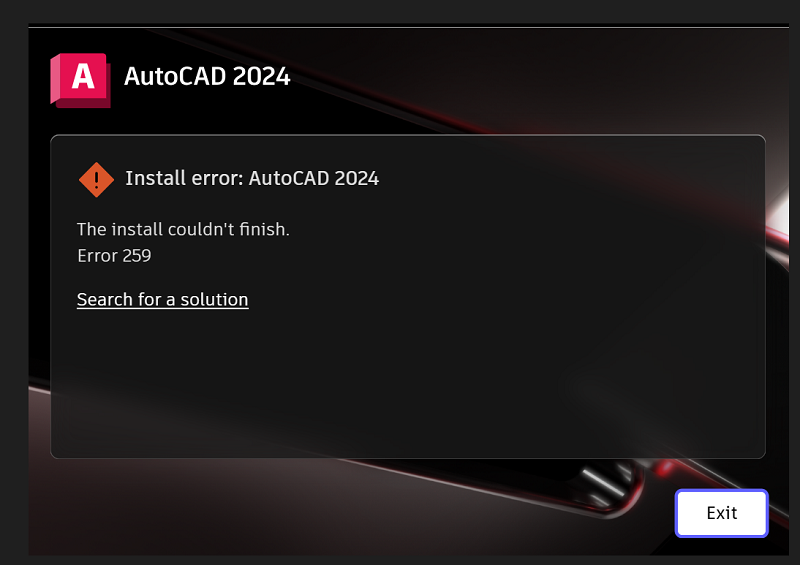
Task: Click the "Install error:" label beside the warning icon
Action: [x=184, y=178]
